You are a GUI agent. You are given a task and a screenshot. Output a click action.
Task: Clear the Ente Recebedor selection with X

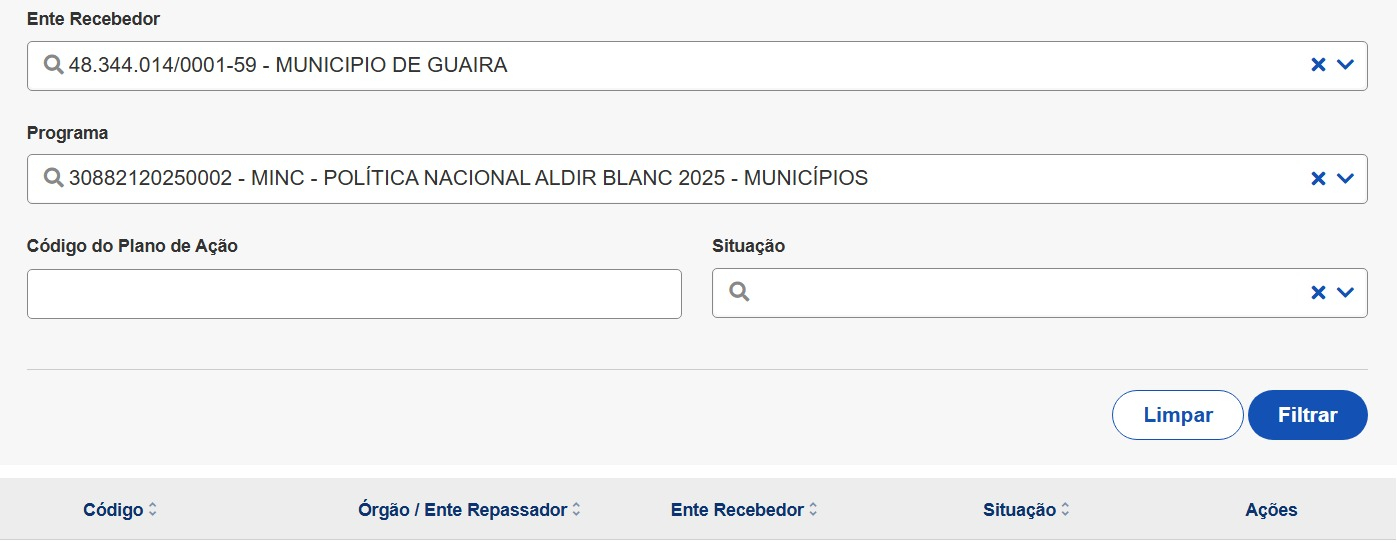1318,65
